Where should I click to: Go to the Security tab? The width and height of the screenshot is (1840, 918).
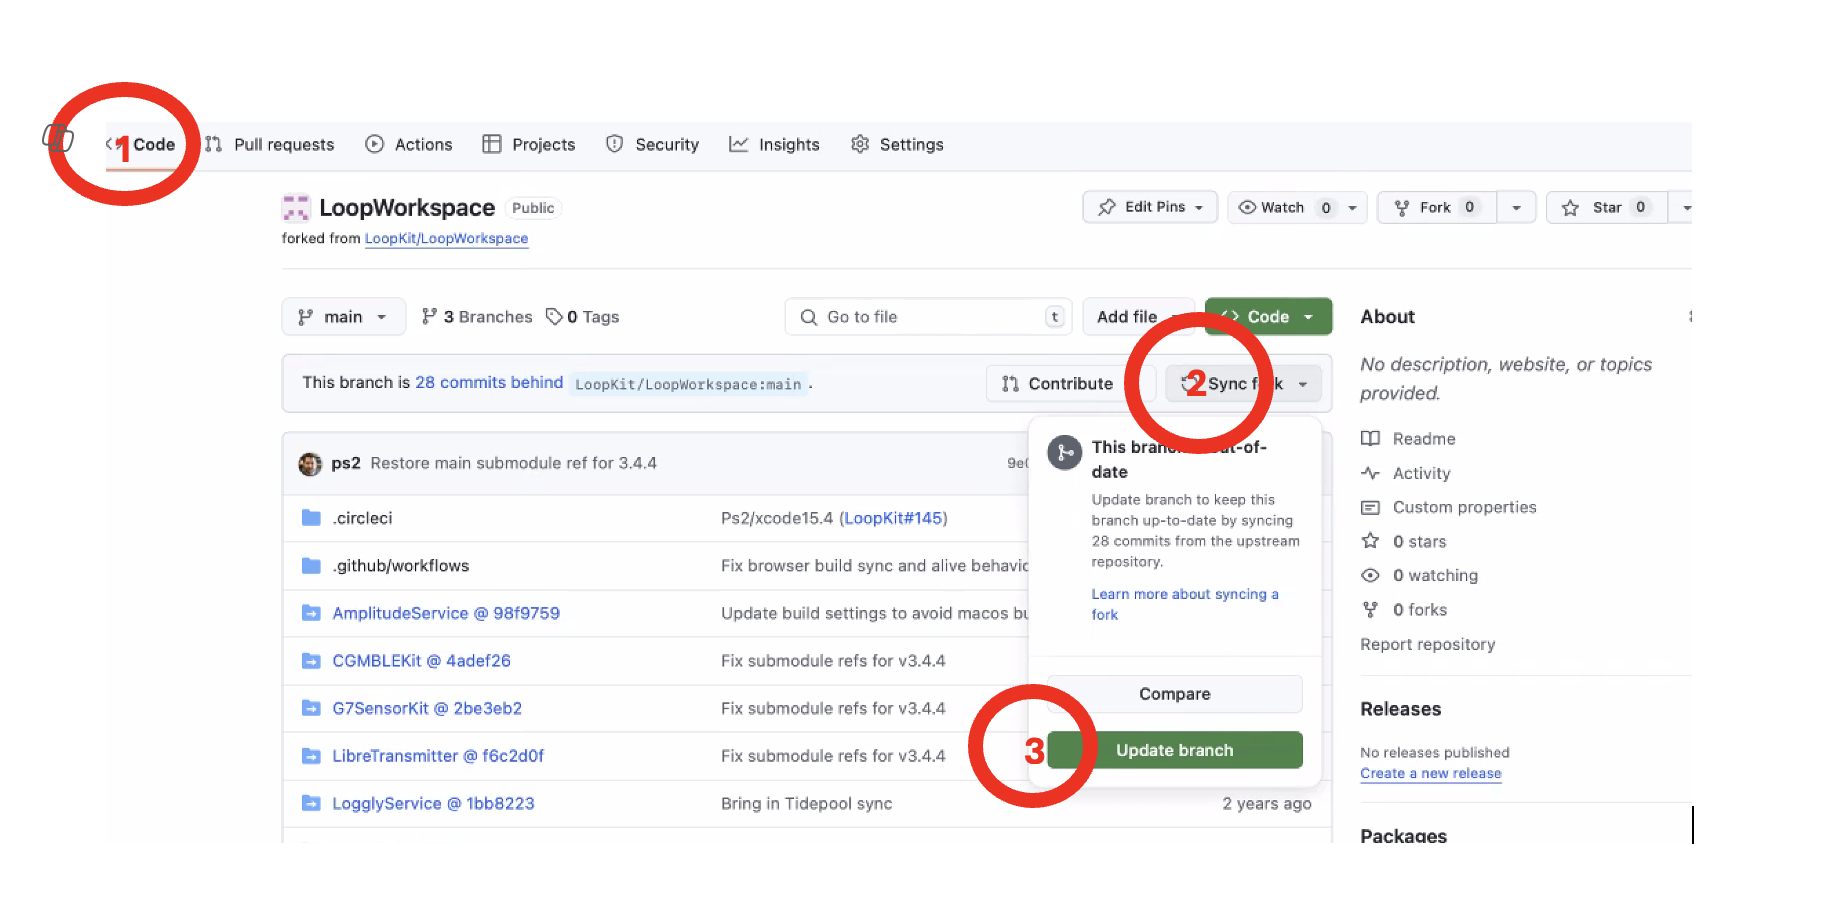pos(652,144)
